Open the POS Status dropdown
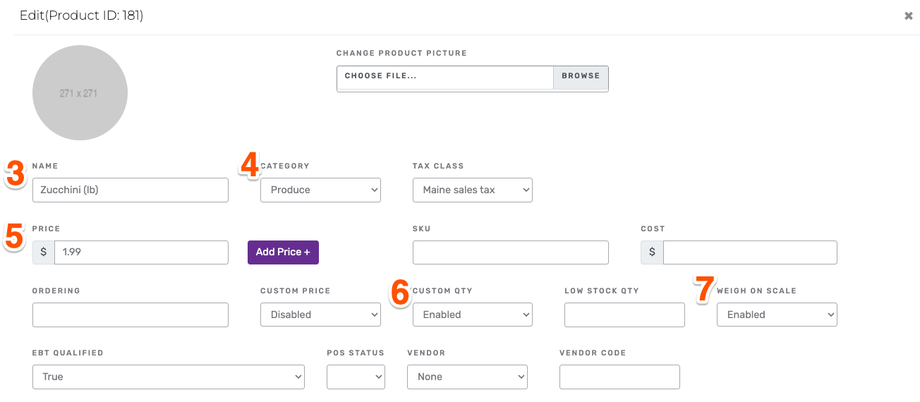920x402 pixels. pos(355,377)
